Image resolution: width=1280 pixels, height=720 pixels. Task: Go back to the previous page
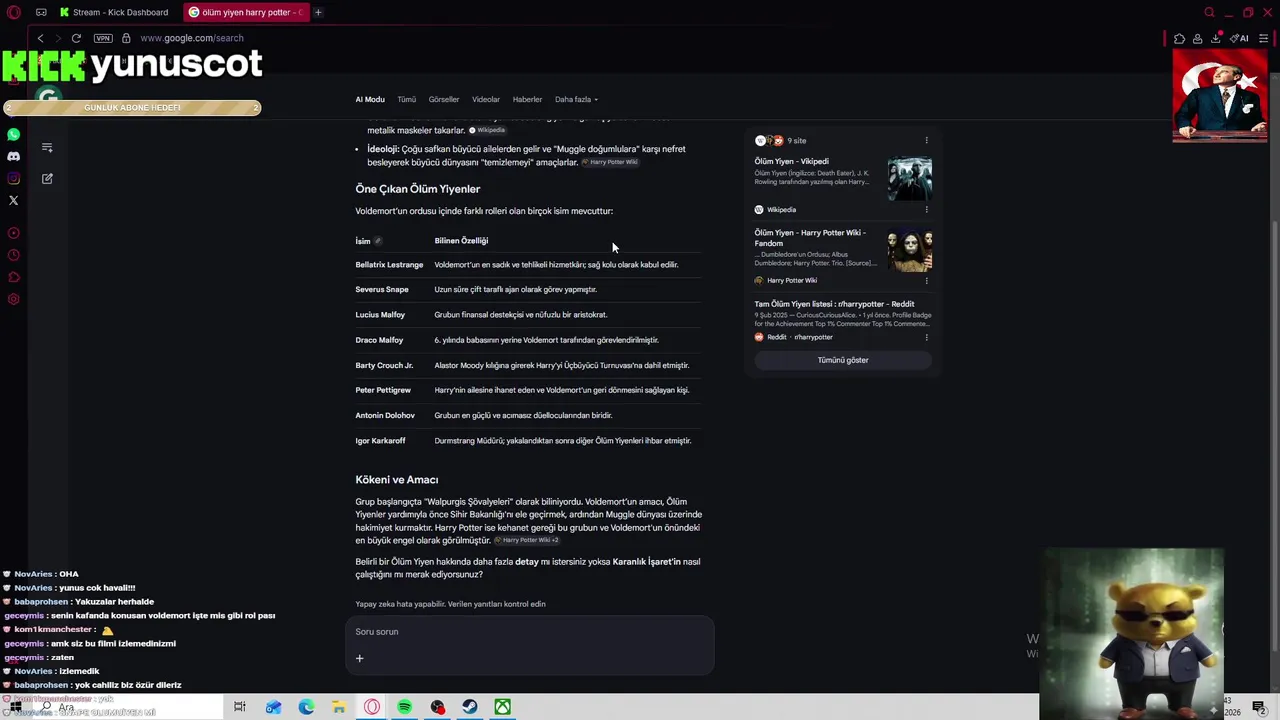coord(40,38)
